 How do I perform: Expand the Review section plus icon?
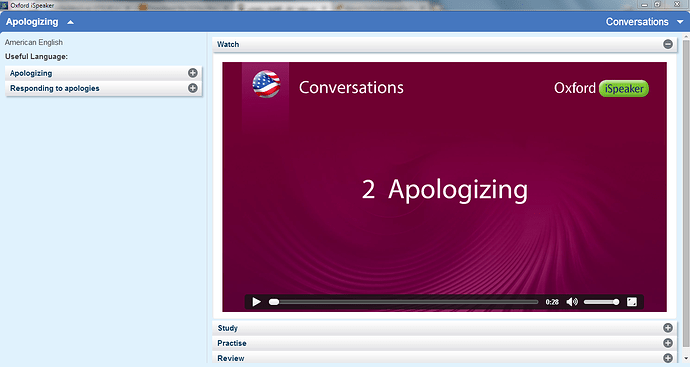pyautogui.click(x=668, y=358)
